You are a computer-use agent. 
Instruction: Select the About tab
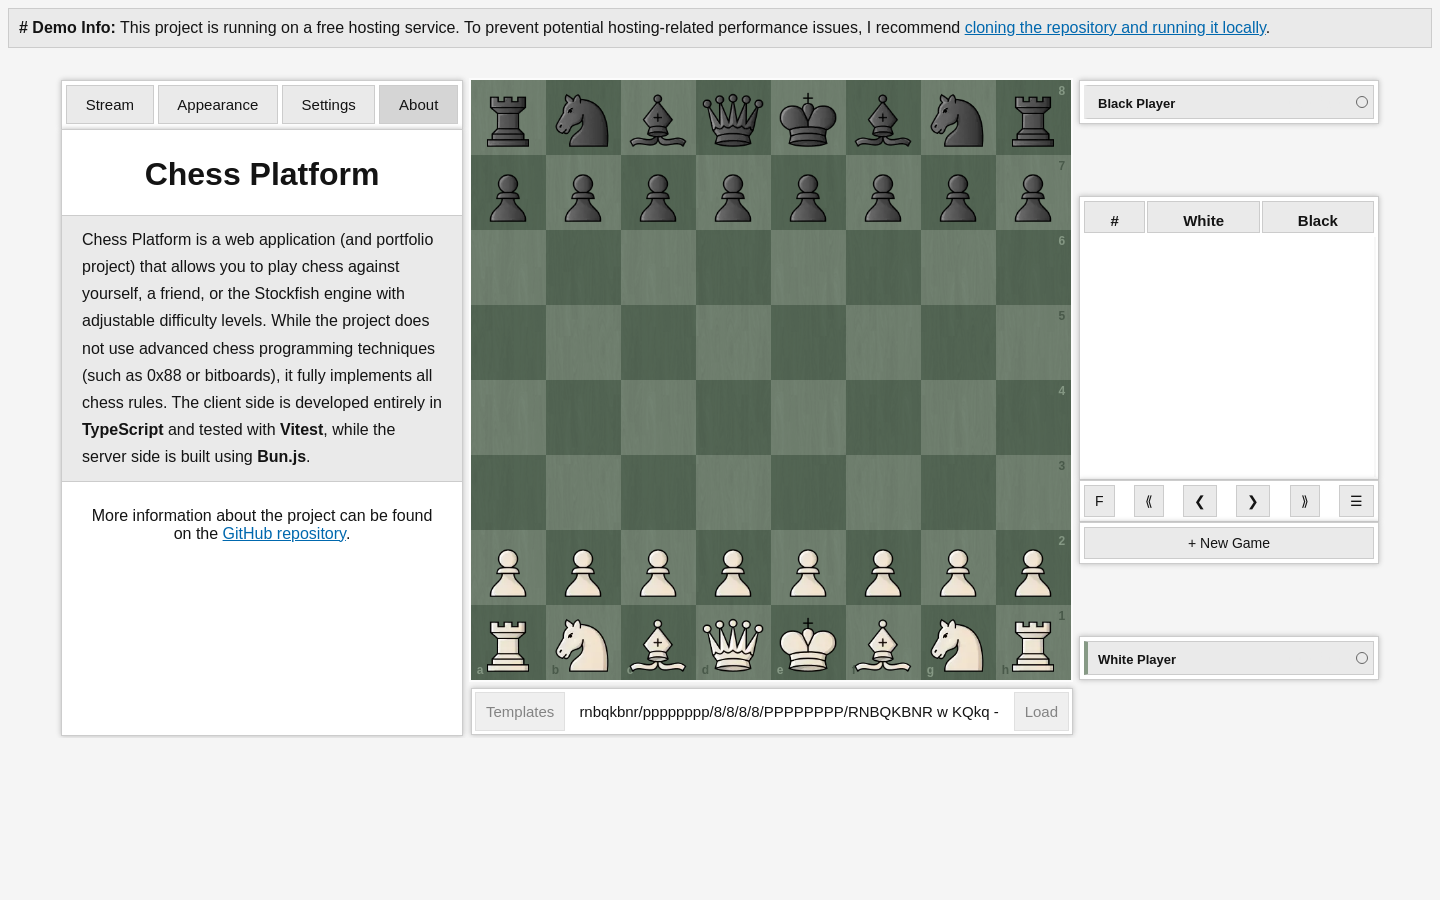pos(418,105)
